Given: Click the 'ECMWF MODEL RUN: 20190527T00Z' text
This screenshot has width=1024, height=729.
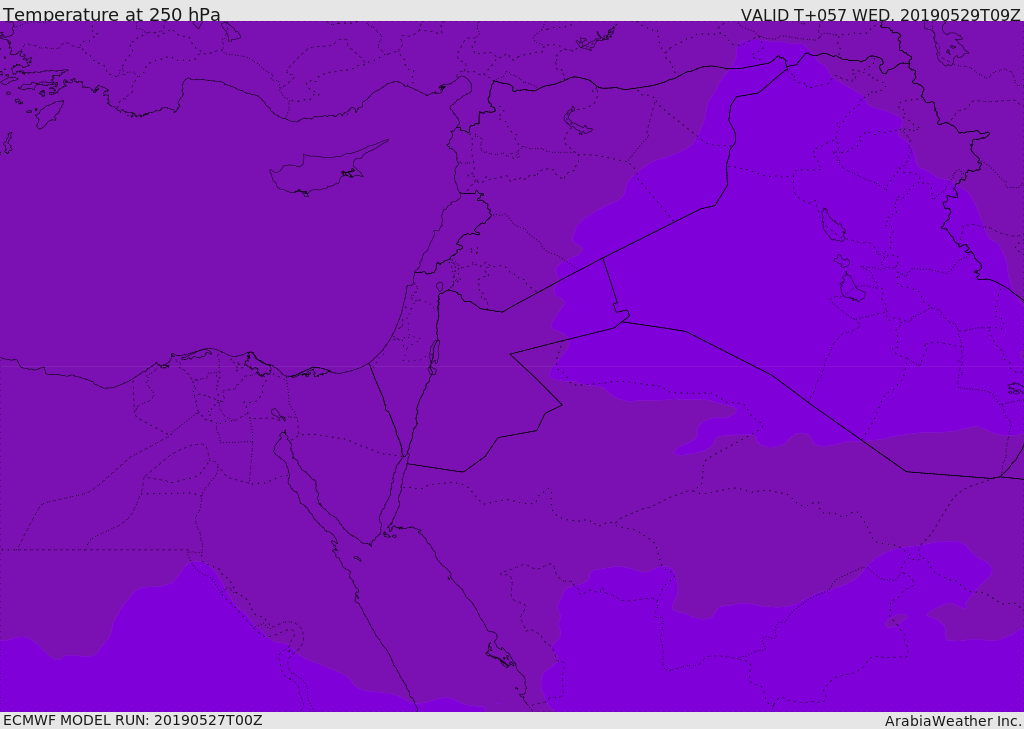Looking at the screenshot, I should click(x=133, y=720).
